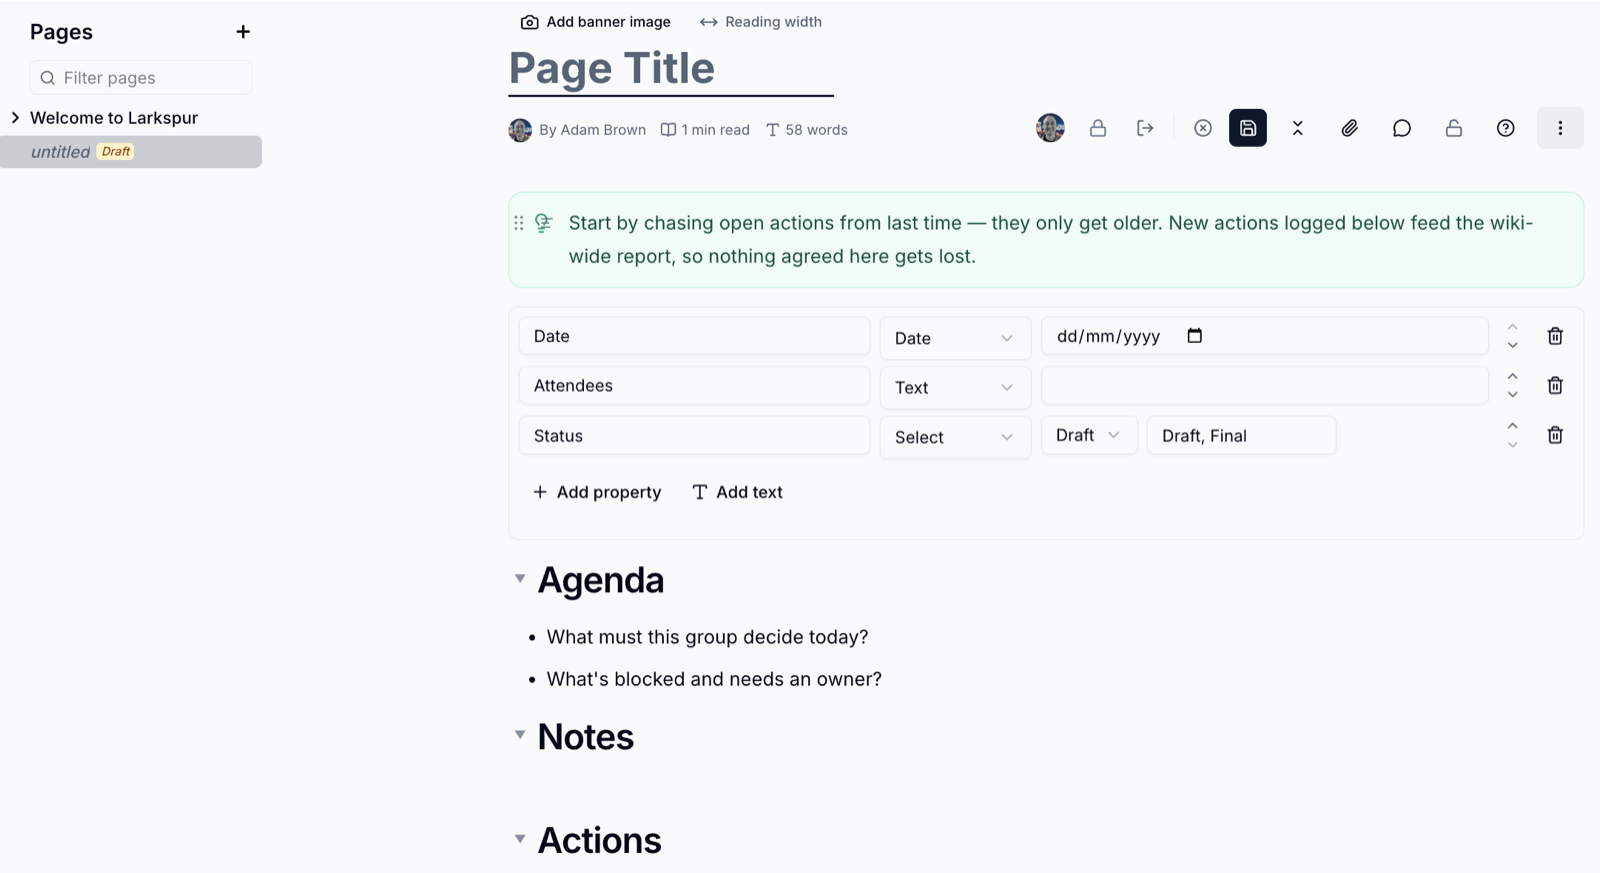Click the Status property name field
This screenshot has width=1600, height=873.
pos(694,435)
